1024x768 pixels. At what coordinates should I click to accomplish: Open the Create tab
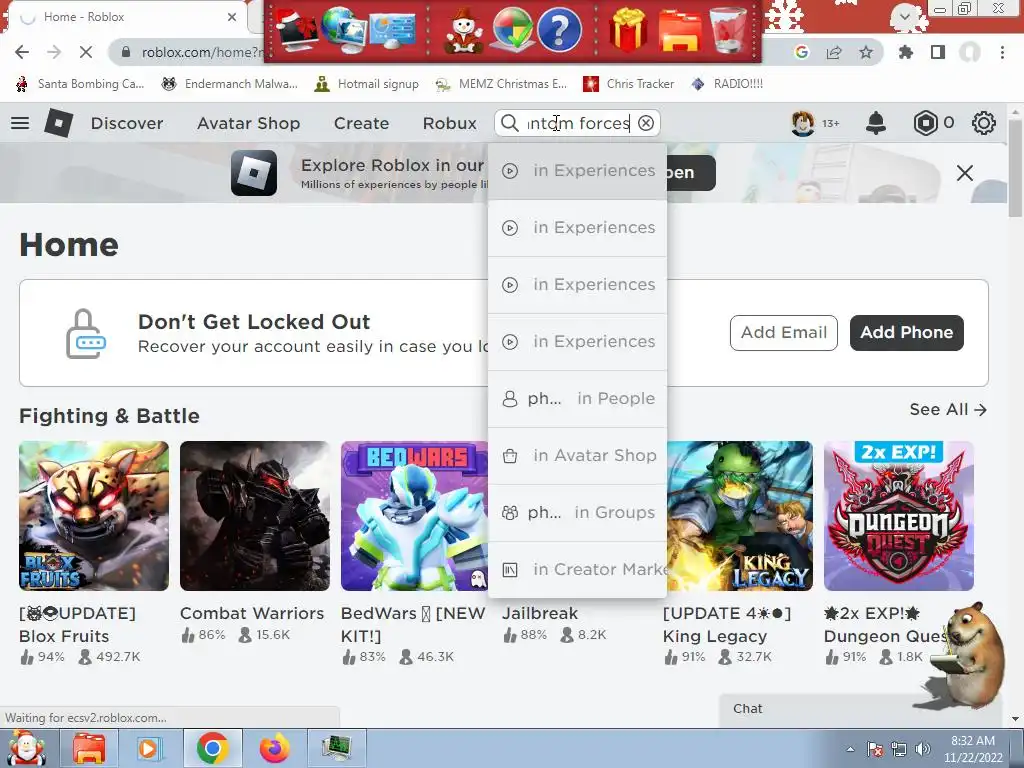(361, 123)
